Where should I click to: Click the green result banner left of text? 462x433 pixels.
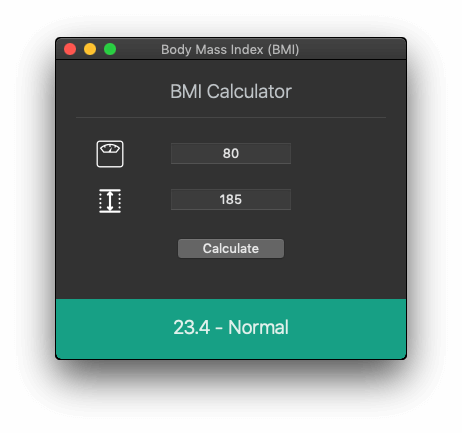pos(114,329)
